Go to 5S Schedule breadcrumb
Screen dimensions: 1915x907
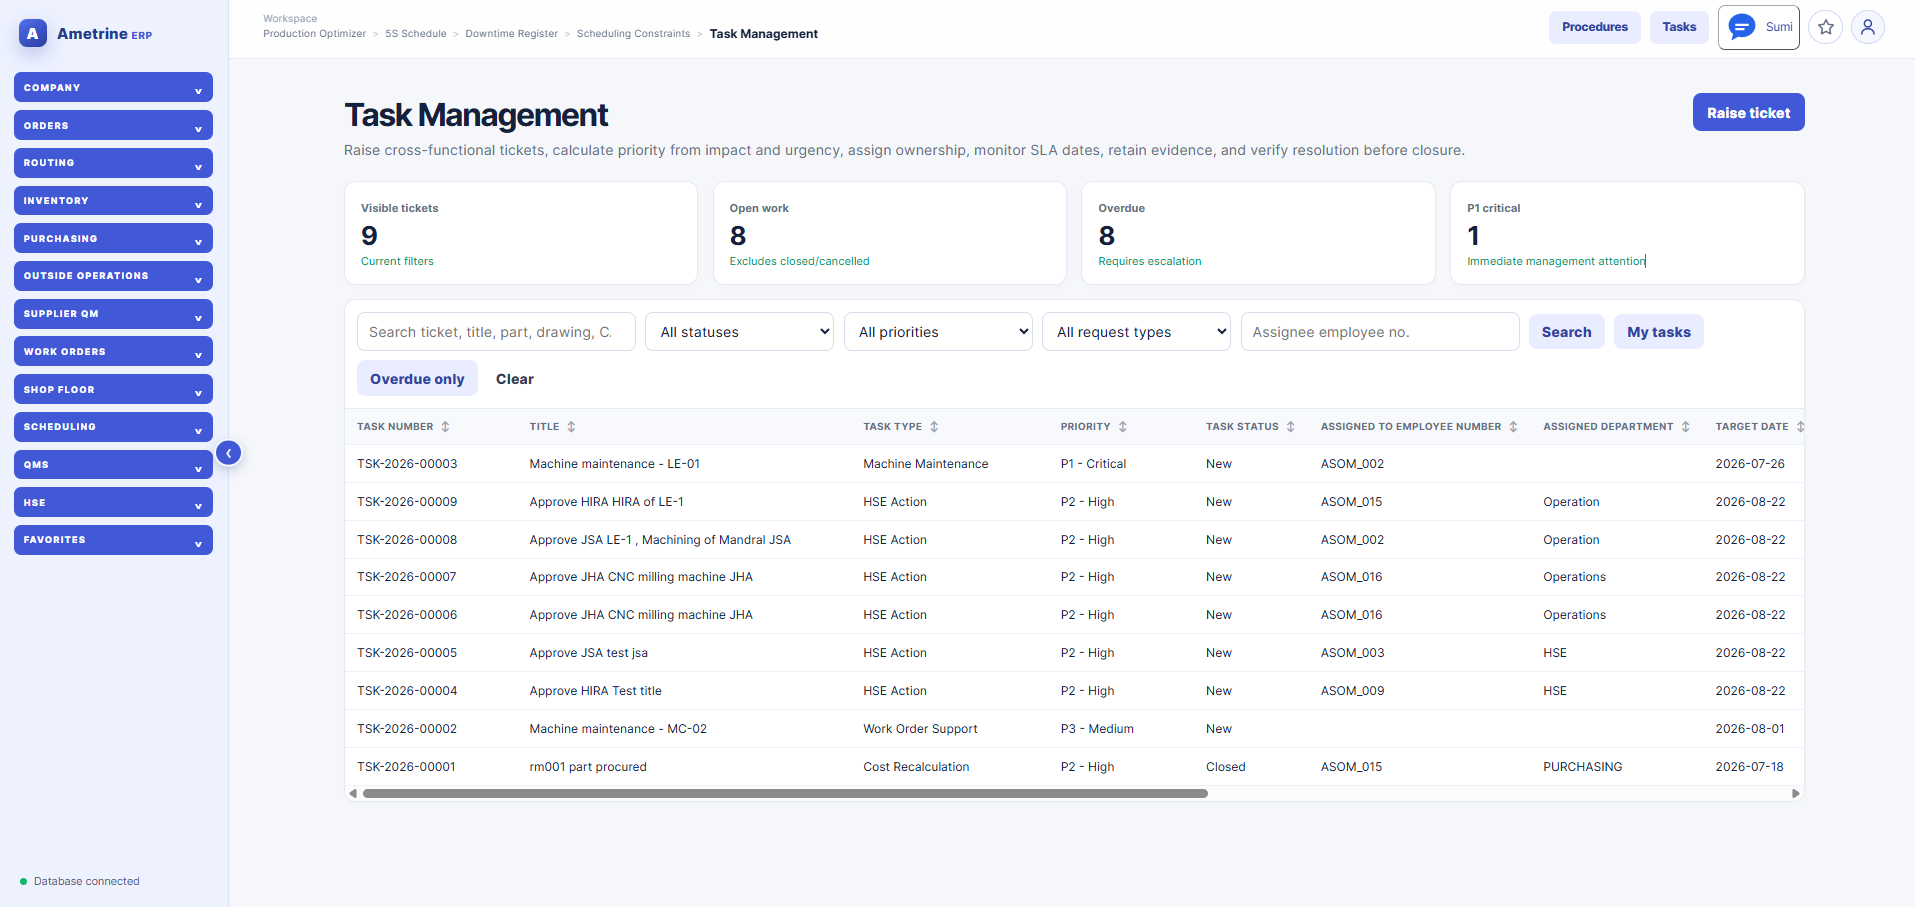(416, 34)
